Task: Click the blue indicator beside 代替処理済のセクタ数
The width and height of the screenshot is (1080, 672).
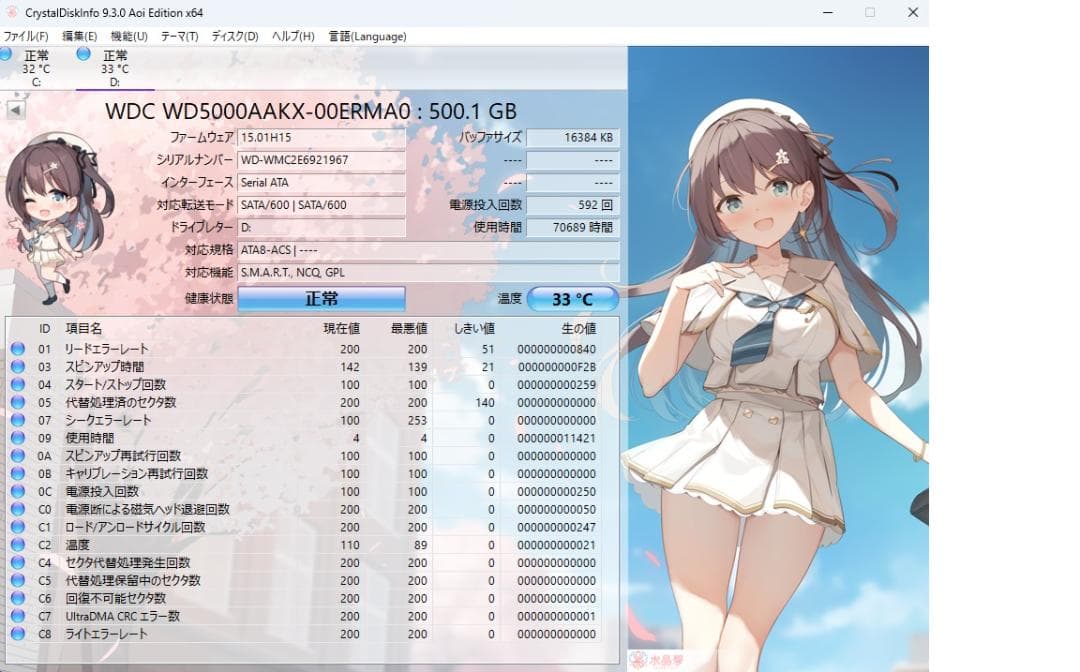Action: click(x=14, y=402)
